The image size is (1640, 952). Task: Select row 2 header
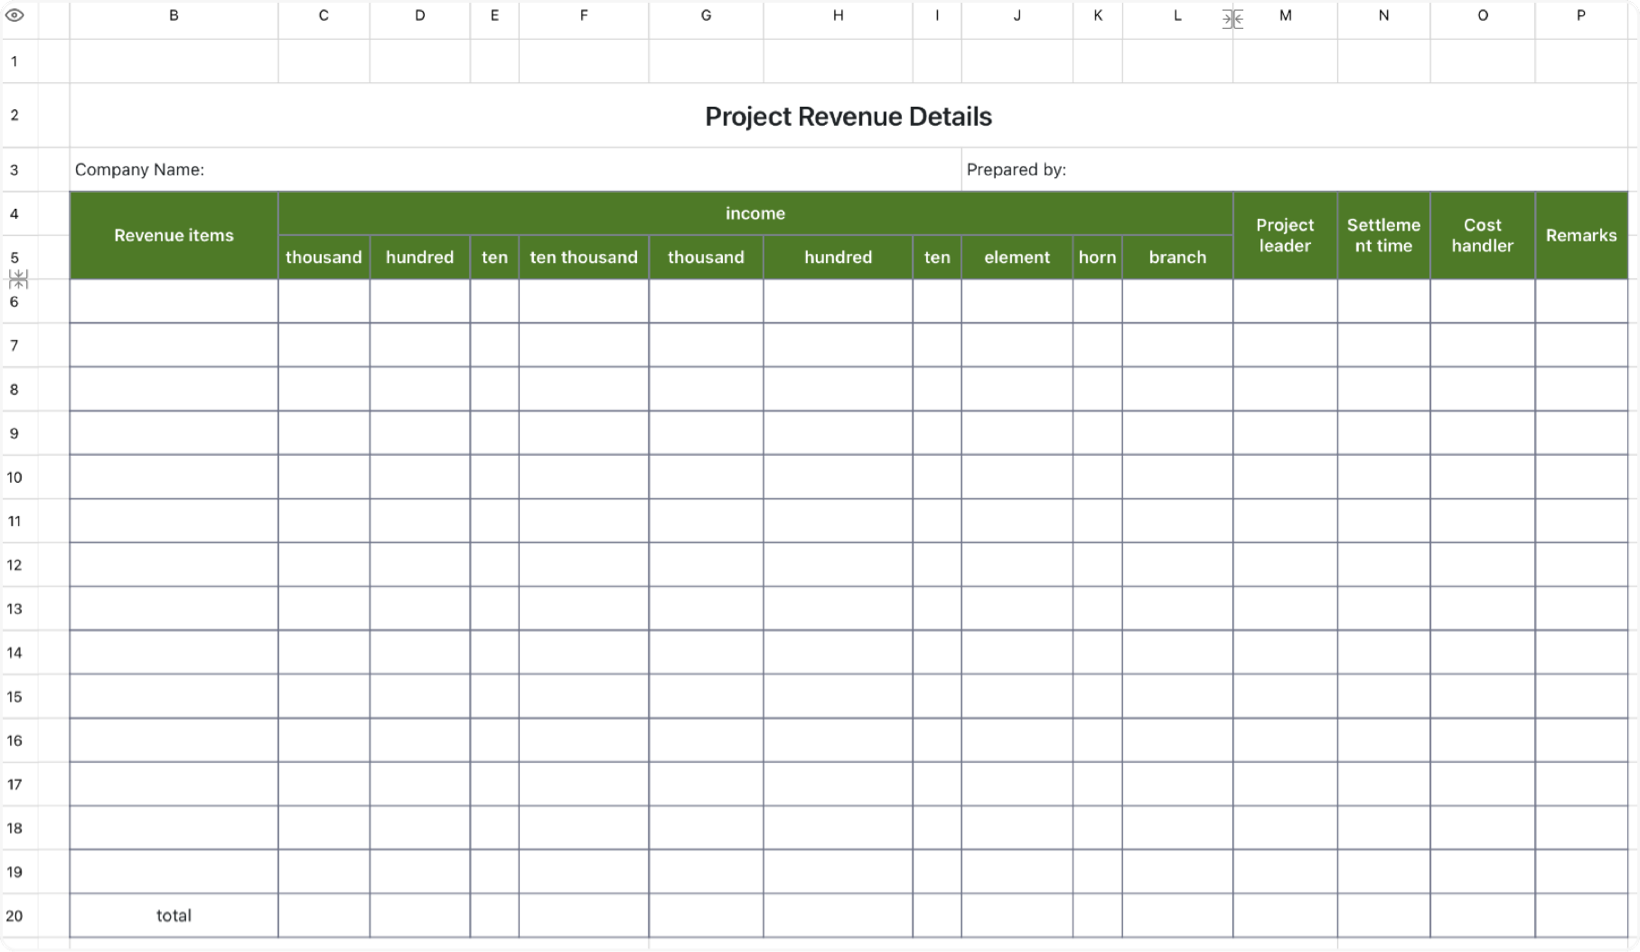click(x=15, y=115)
